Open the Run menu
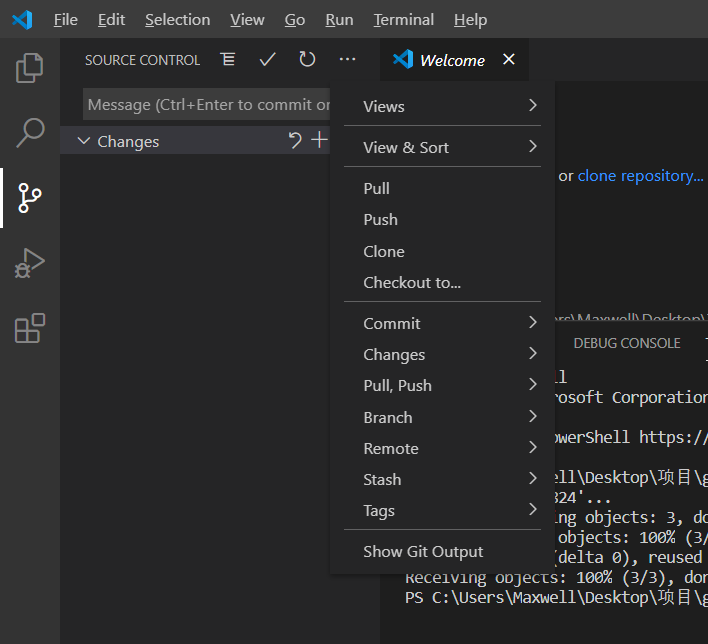Viewport: 708px width, 644px height. tap(339, 20)
